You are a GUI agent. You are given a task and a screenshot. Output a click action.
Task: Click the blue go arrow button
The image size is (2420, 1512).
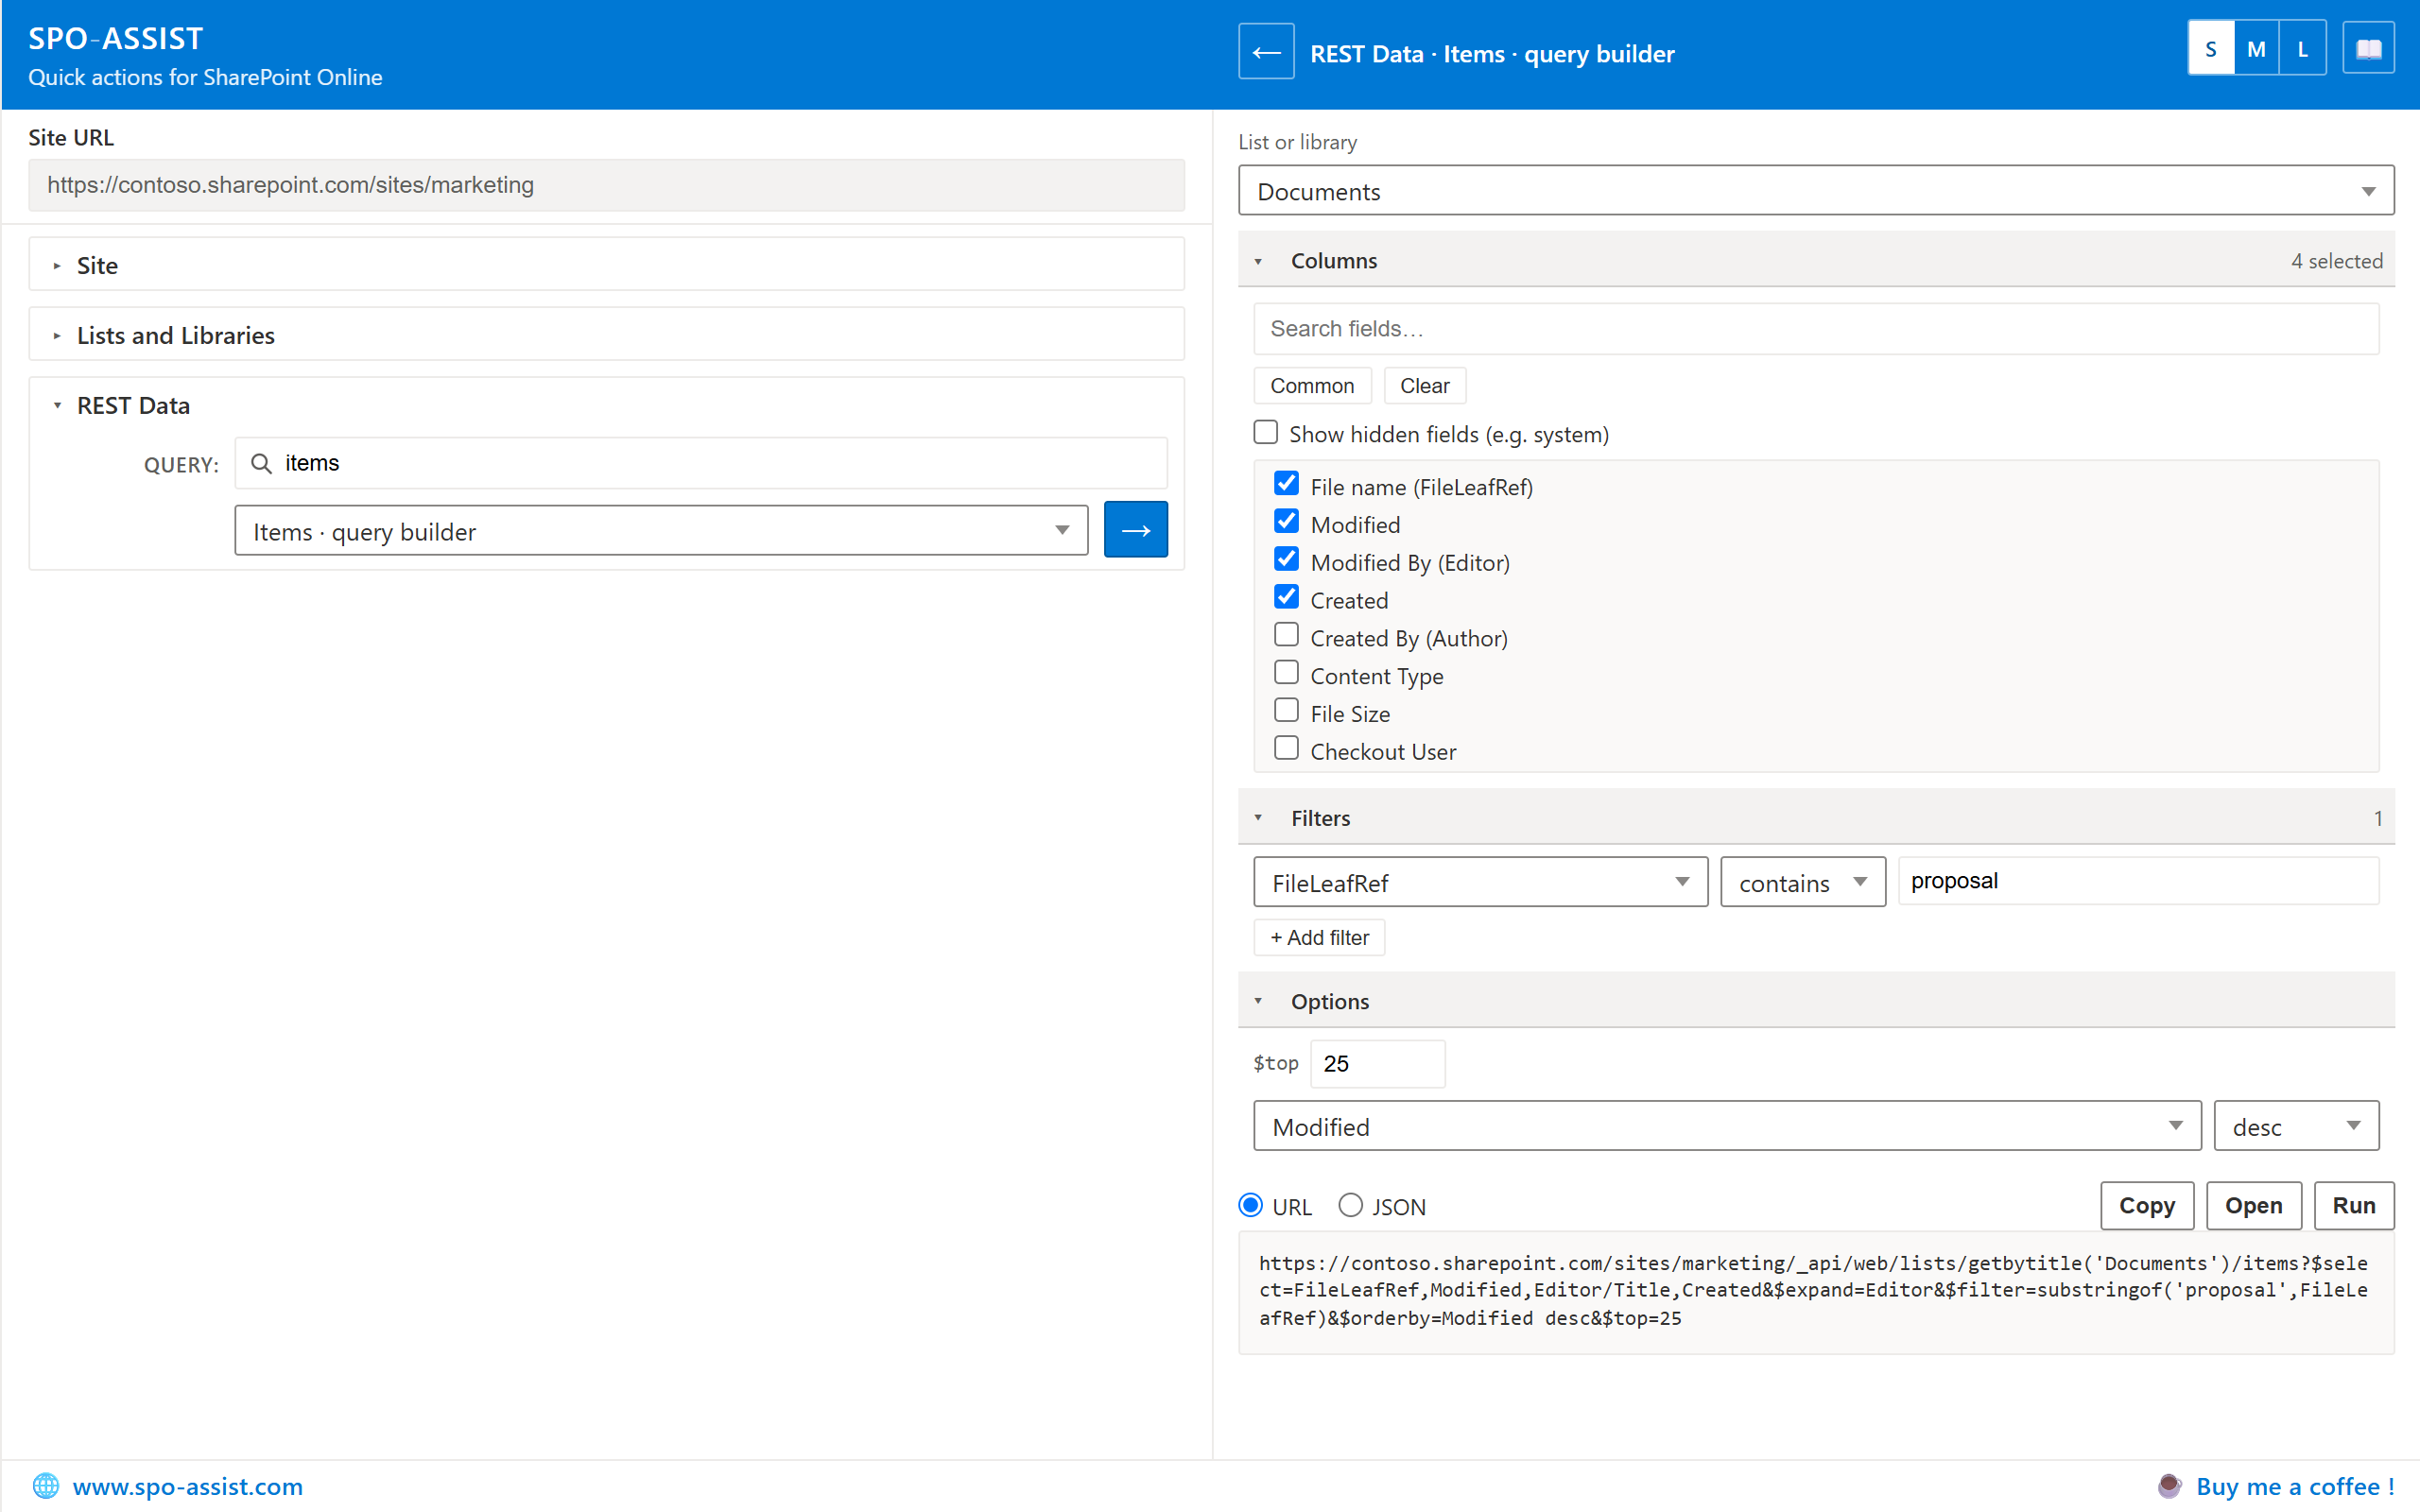[x=1135, y=530]
